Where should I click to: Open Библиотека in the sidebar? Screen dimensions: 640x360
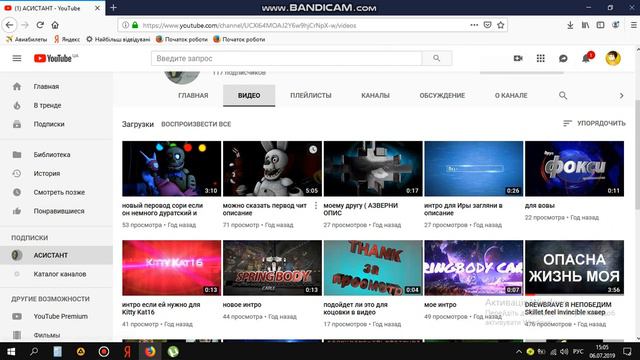click(x=56, y=155)
